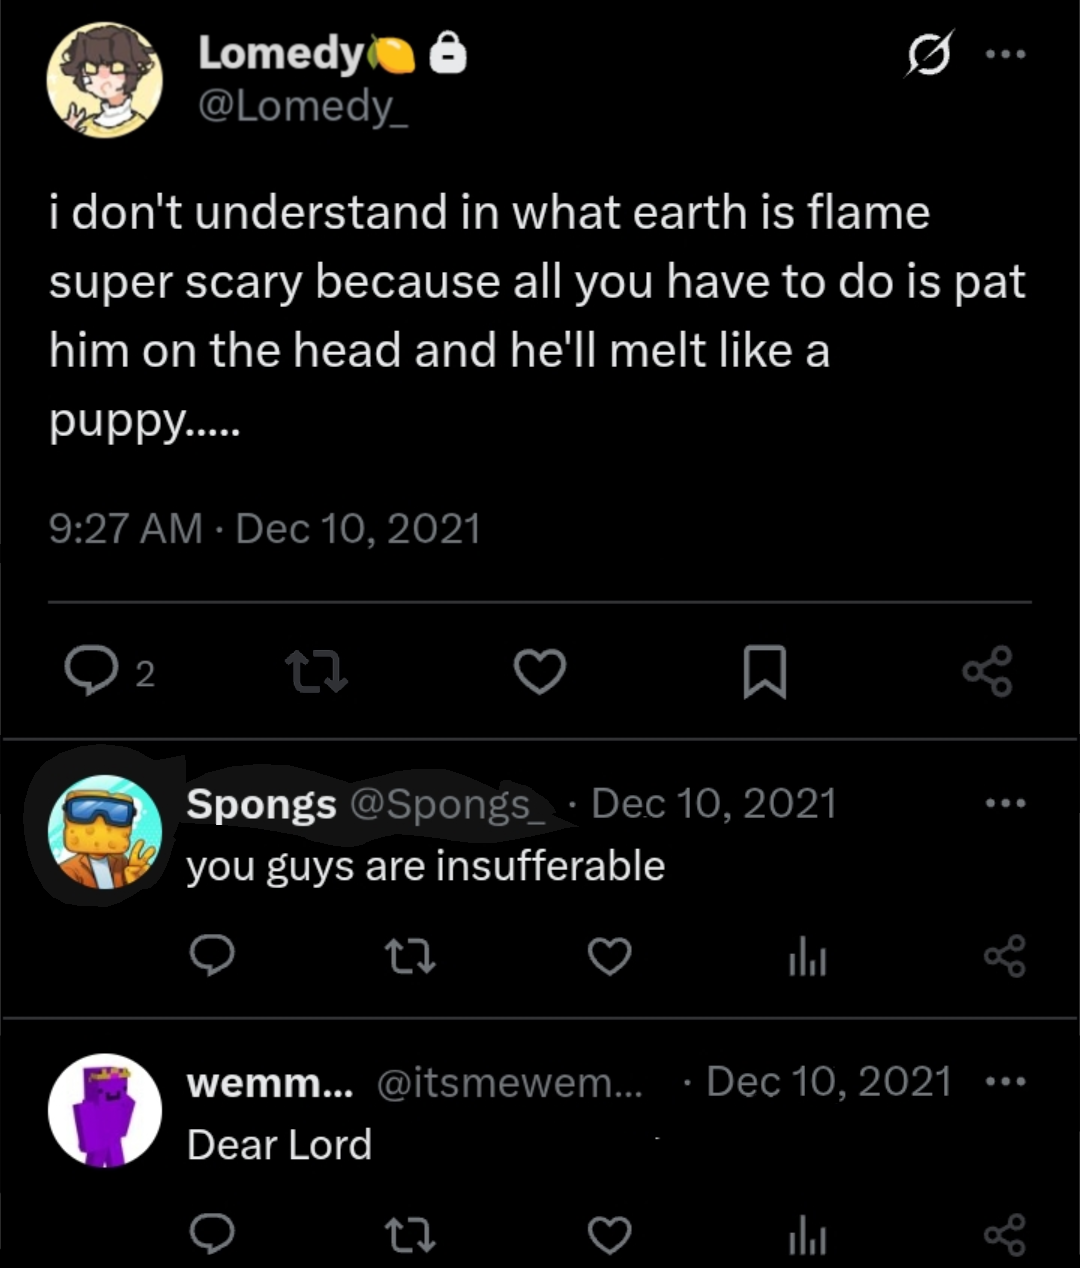This screenshot has width=1080, height=1268.
Task: Click the reply icon on Lomedy's tweet
Action: pyautogui.click(x=91, y=671)
